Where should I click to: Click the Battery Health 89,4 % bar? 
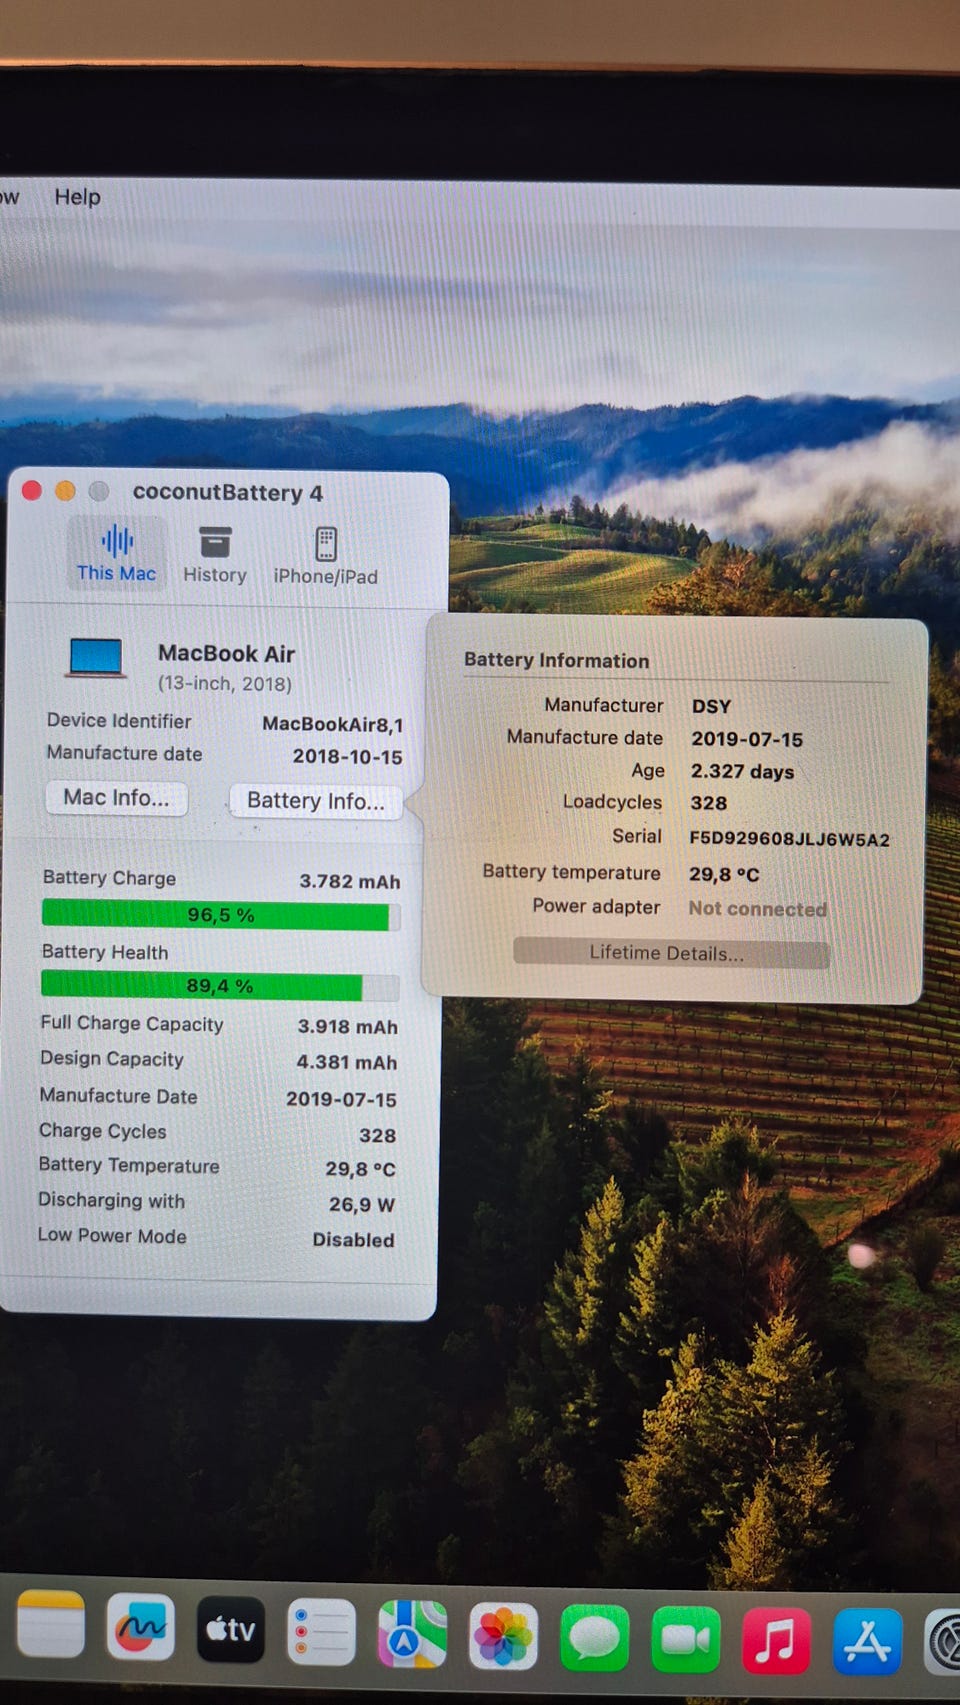point(220,987)
